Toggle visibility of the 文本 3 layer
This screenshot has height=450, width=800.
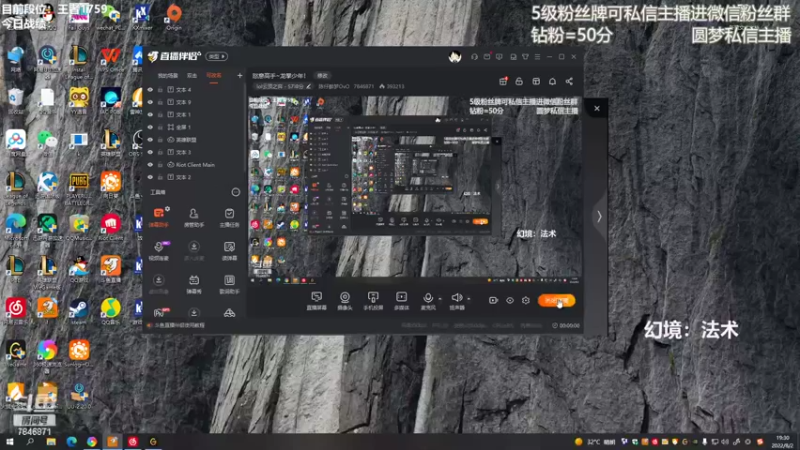point(150,152)
